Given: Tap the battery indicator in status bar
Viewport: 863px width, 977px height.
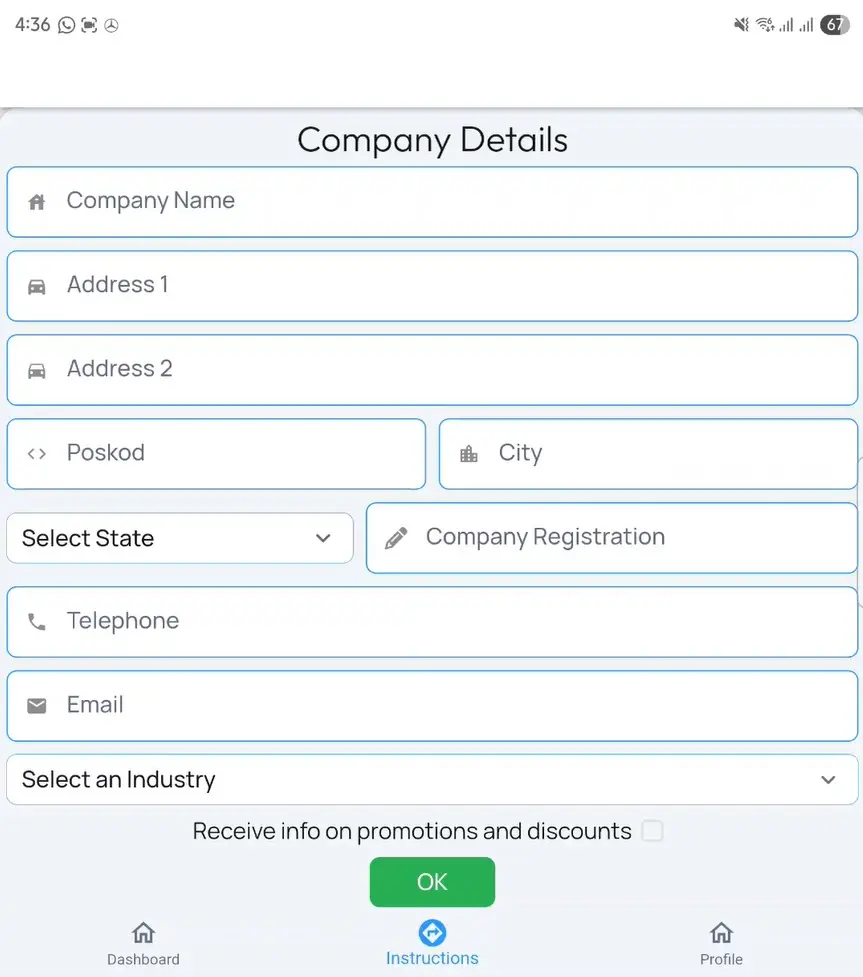Looking at the screenshot, I should coord(834,25).
